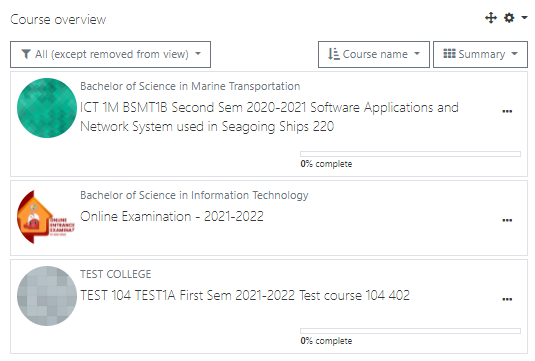Open the Summary view dropdown

[x=480, y=54]
